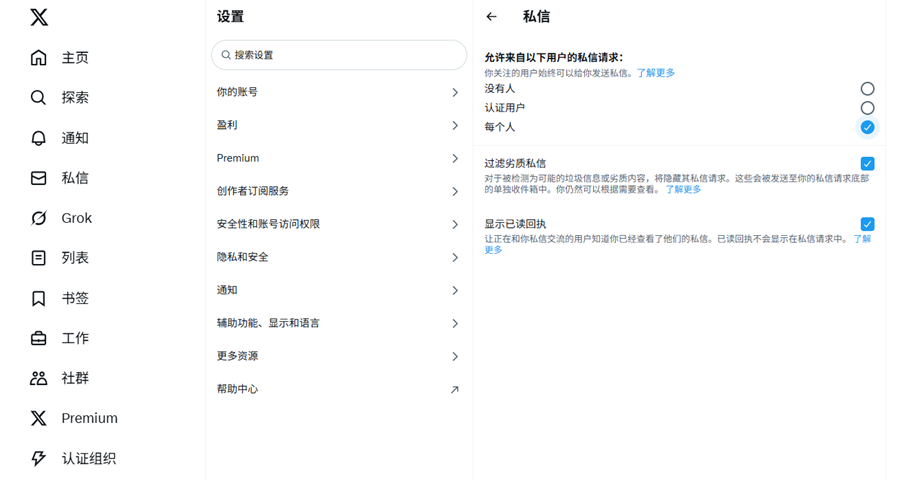Open 辅助功能、显示和语言 settings entry
Image resolution: width=900 pixels, height=480 pixels.
[339, 323]
